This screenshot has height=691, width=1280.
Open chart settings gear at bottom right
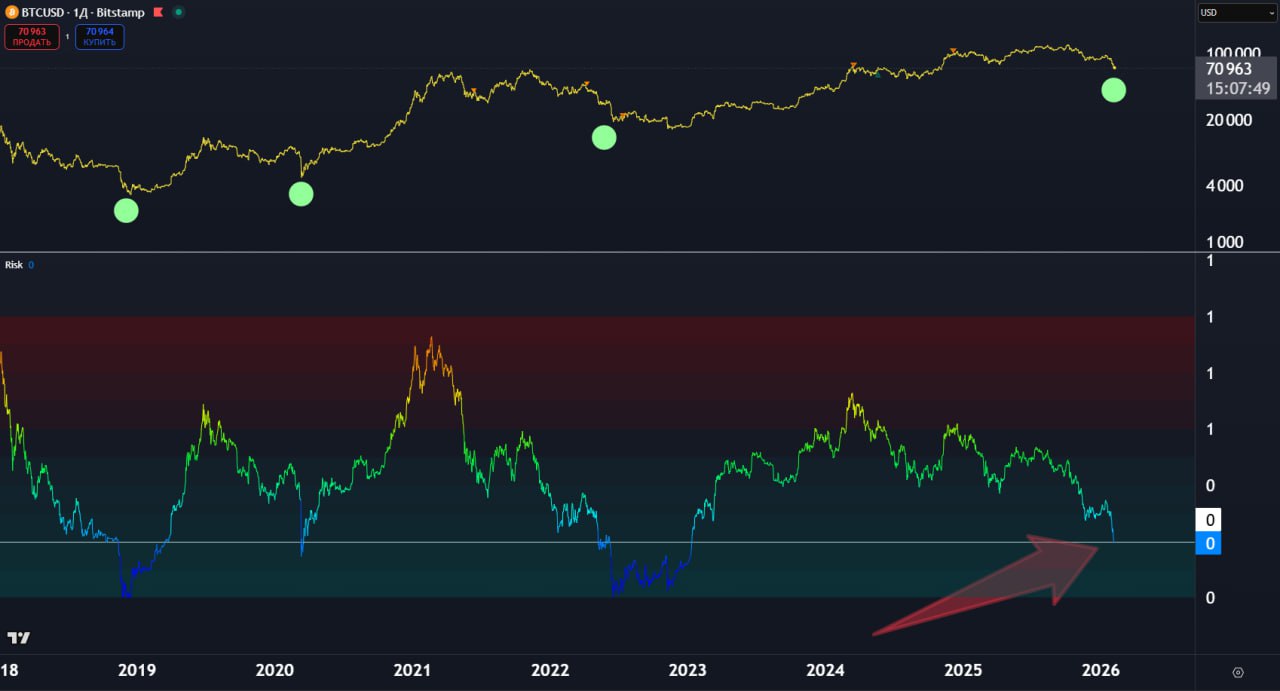[1238, 672]
